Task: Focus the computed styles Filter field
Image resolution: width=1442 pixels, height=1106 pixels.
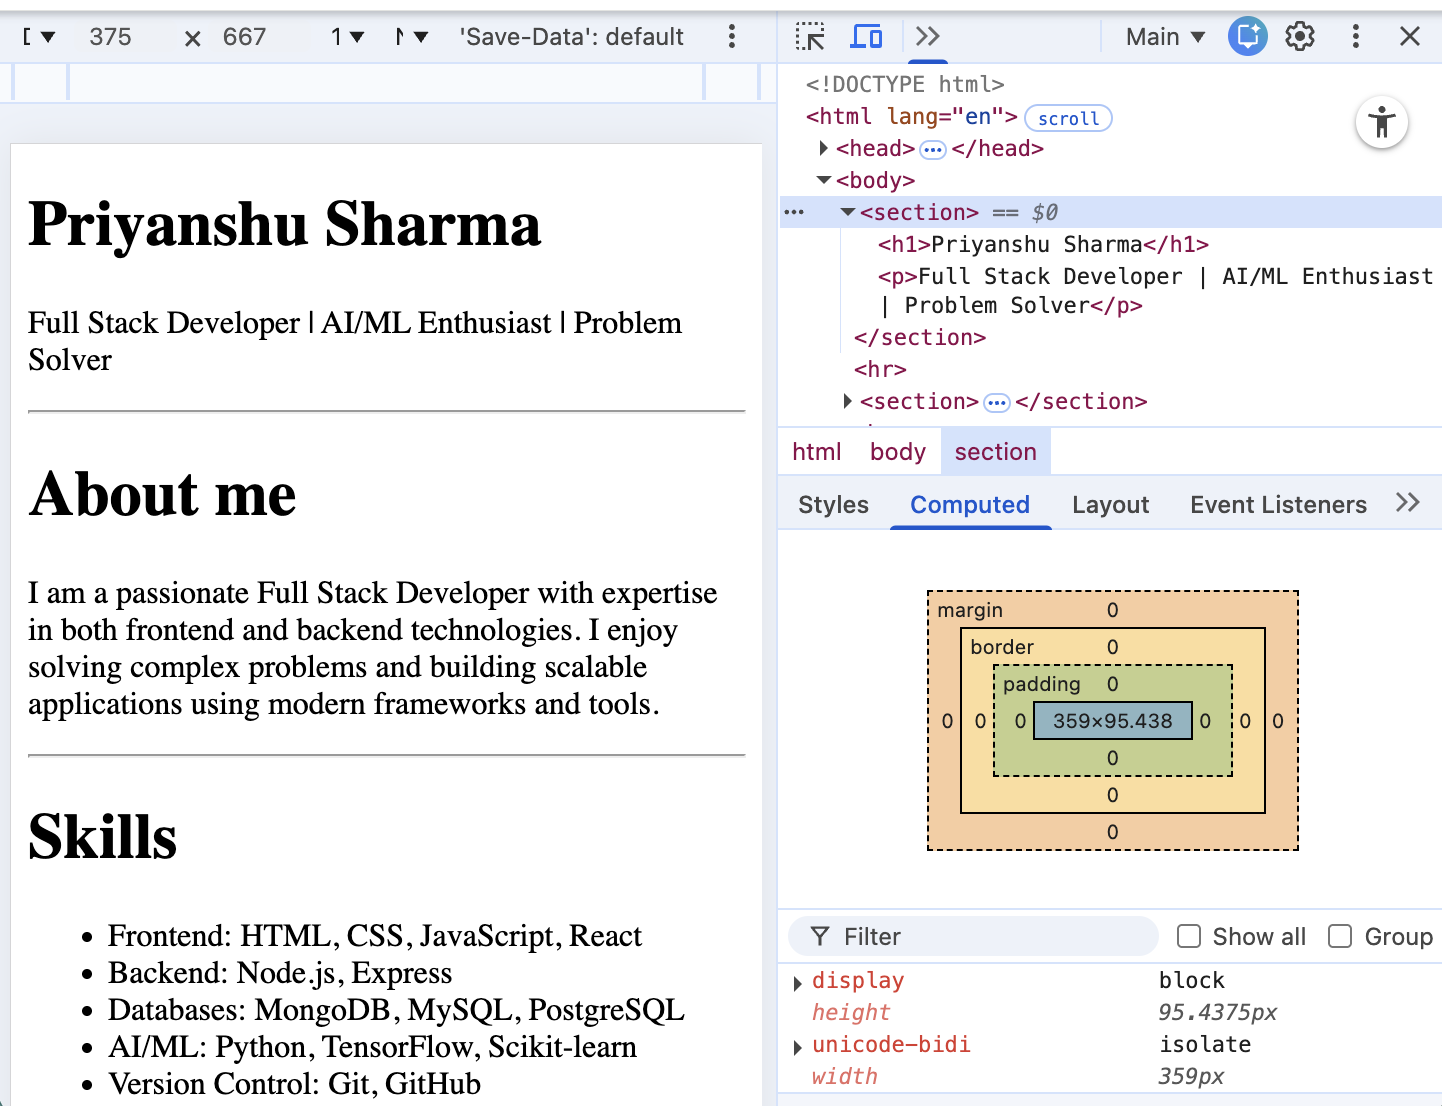Action: coord(973,936)
